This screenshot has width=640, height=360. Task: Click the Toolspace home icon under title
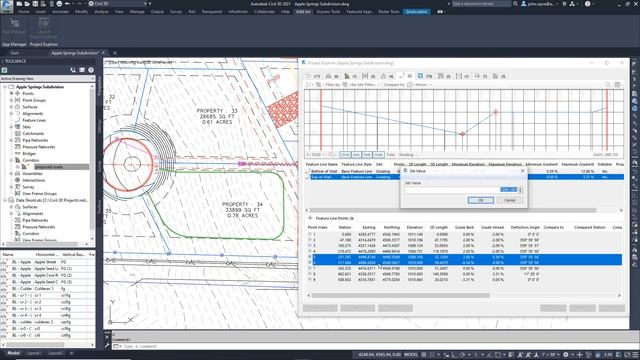[x=4, y=70]
